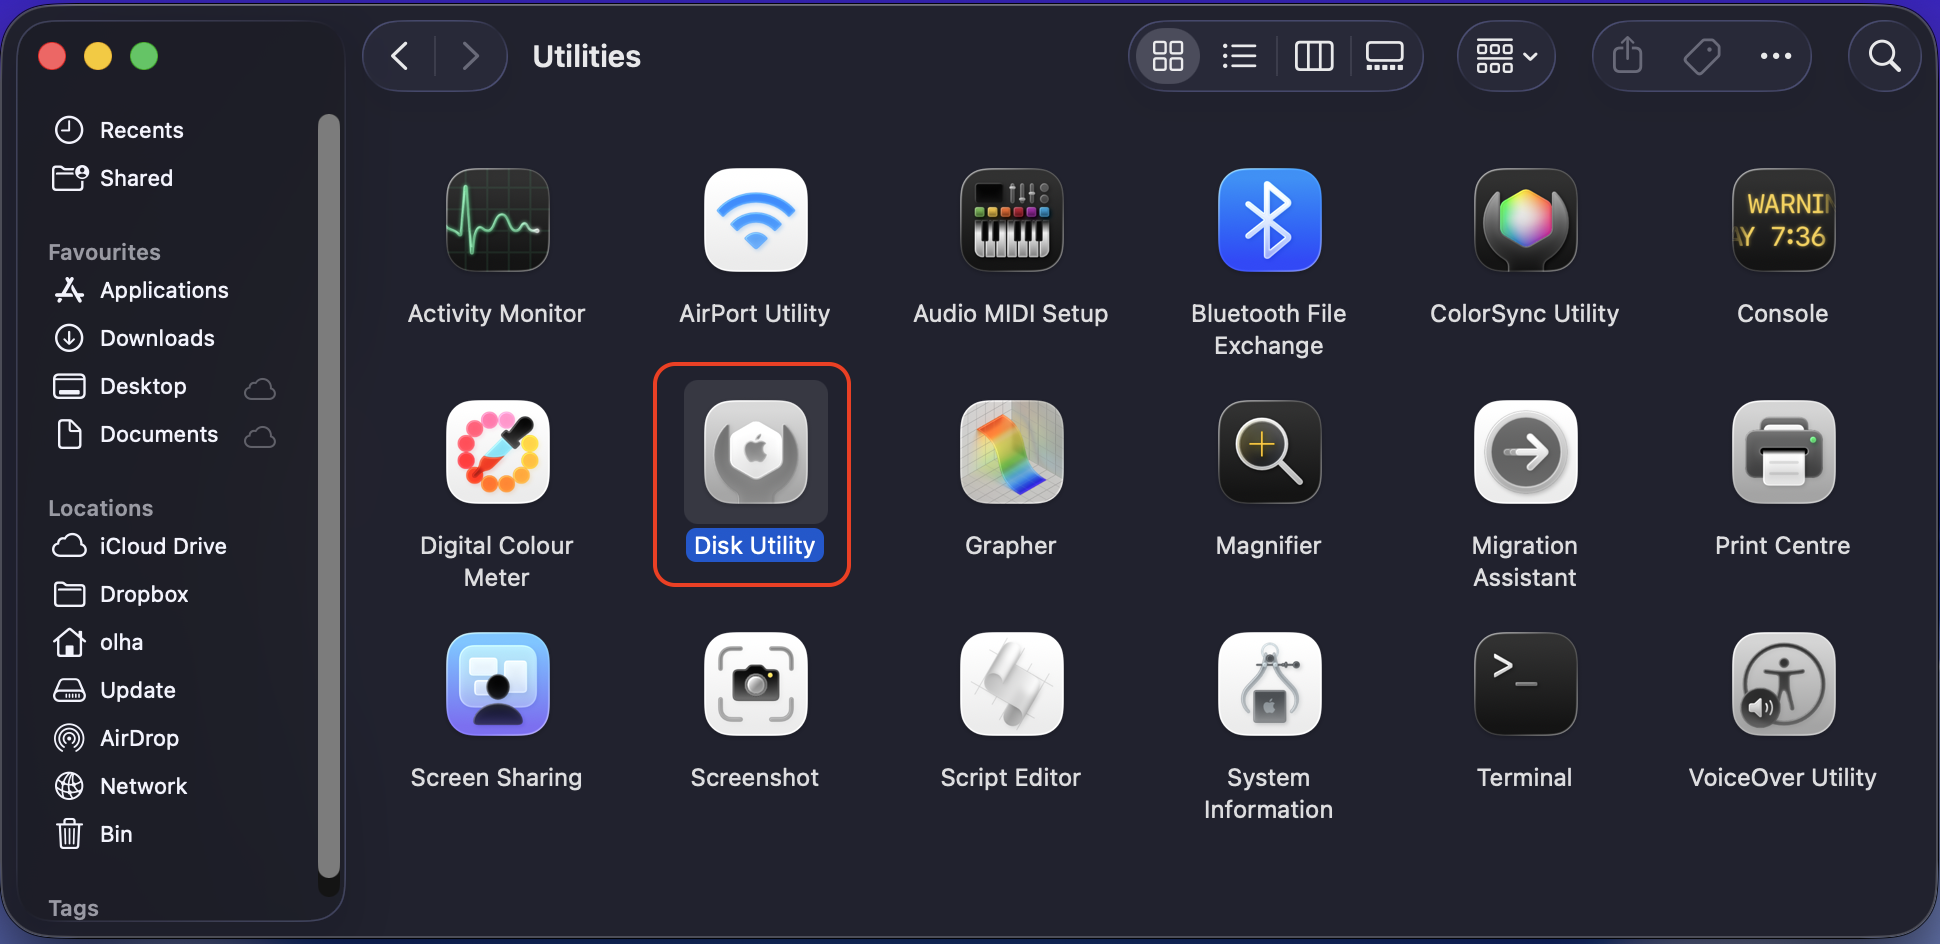Switch to column view
The height and width of the screenshot is (944, 1940).
1313,56
